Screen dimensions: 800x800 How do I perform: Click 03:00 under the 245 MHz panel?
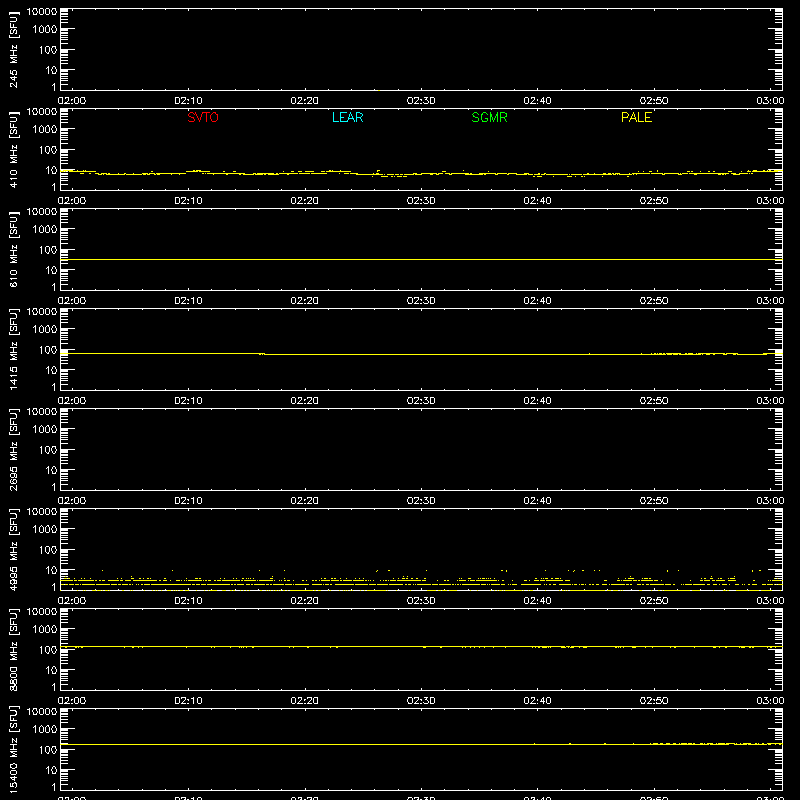point(770,101)
